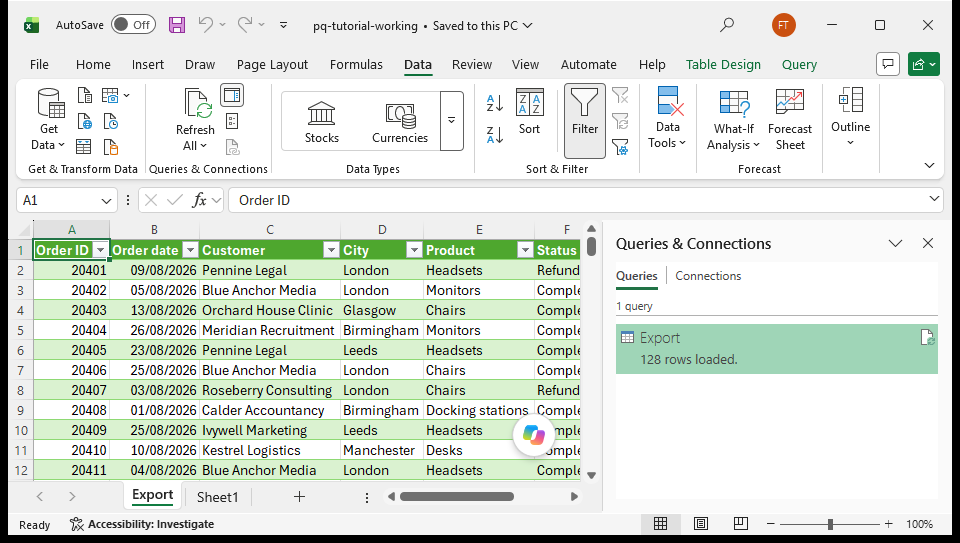Screen dimensions: 960x543
Task: Refresh the Export query icon
Action: [x=927, y=337]
